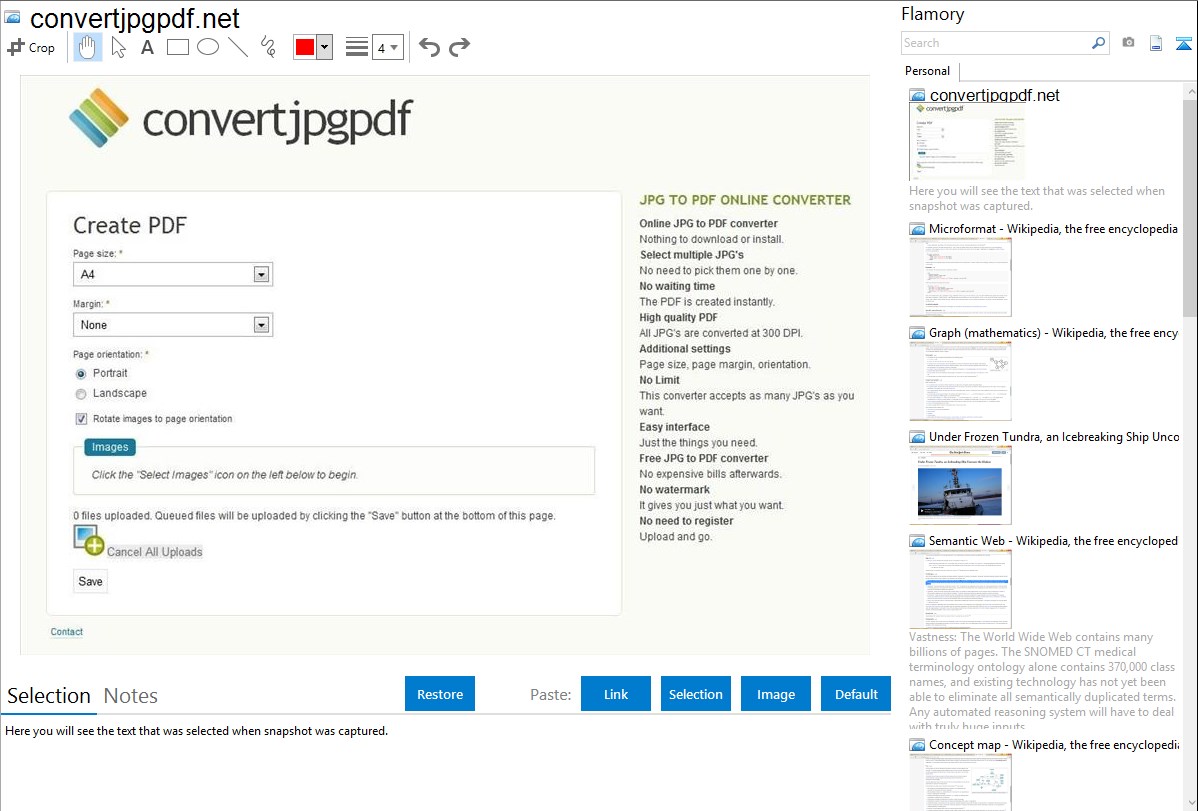Click the Images tab in the form

(x=110, y=447)
